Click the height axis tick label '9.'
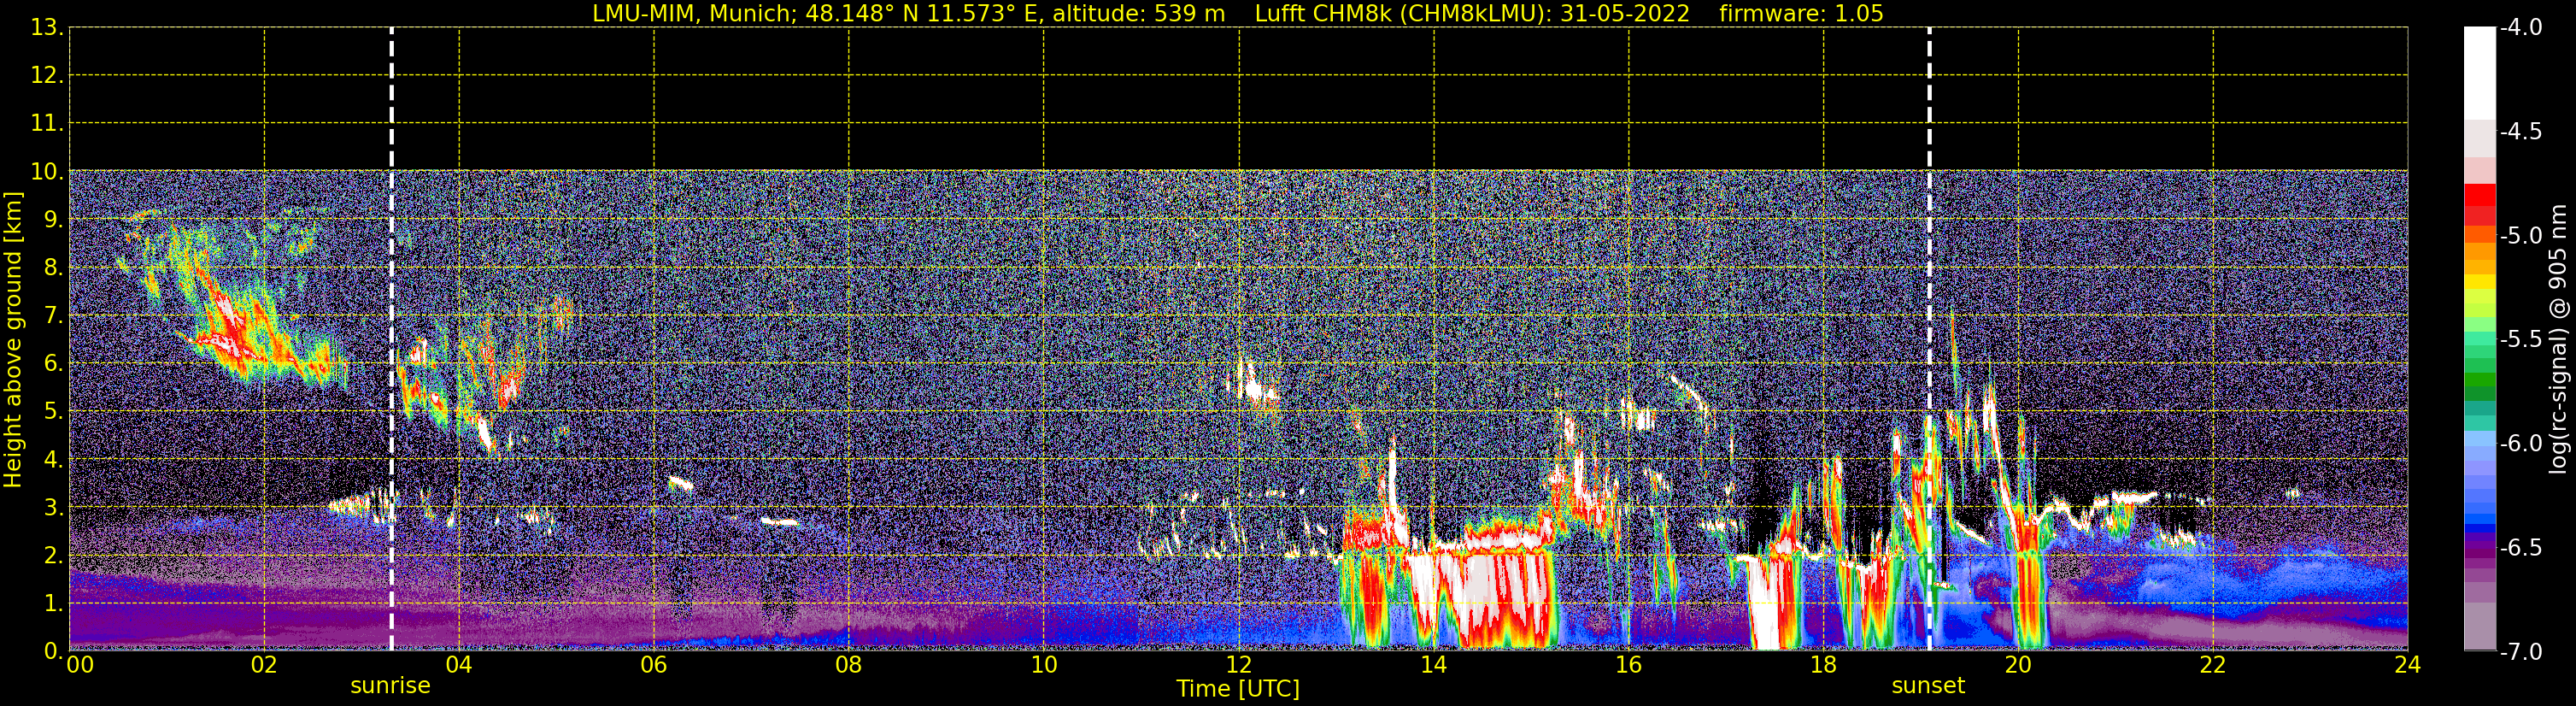The image size is (2576, 706). [53, 220]
